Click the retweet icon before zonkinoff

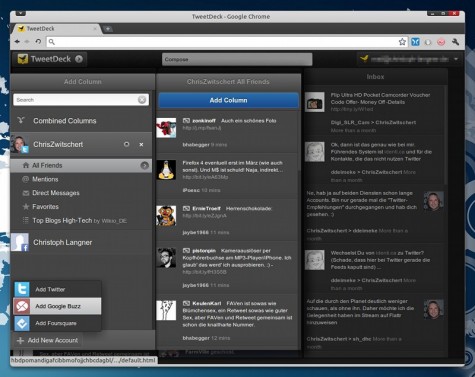click(186, 121)
